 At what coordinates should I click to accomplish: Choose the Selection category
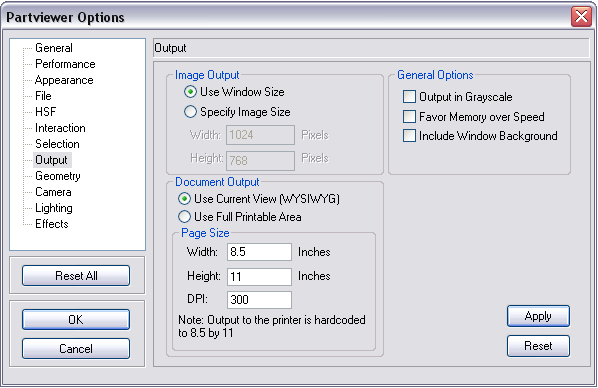57,144
